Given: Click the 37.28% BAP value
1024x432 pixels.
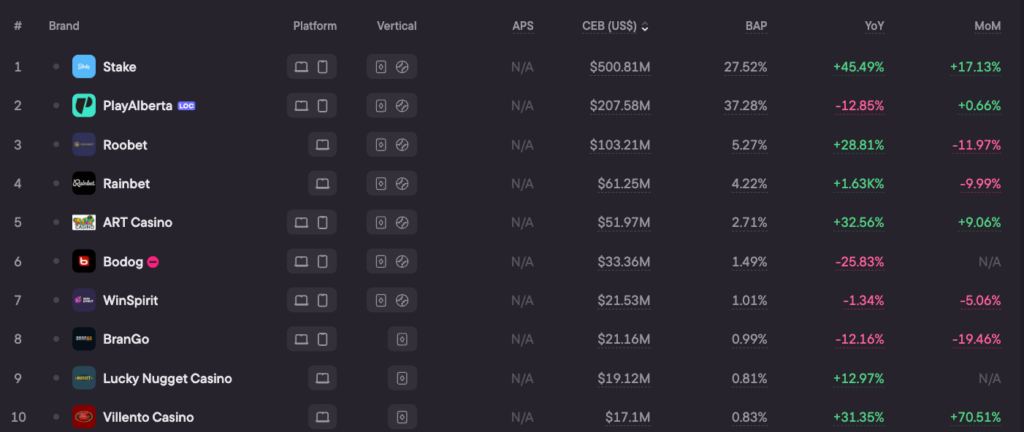Looking at the screenshot, I should tap(745, 106).
